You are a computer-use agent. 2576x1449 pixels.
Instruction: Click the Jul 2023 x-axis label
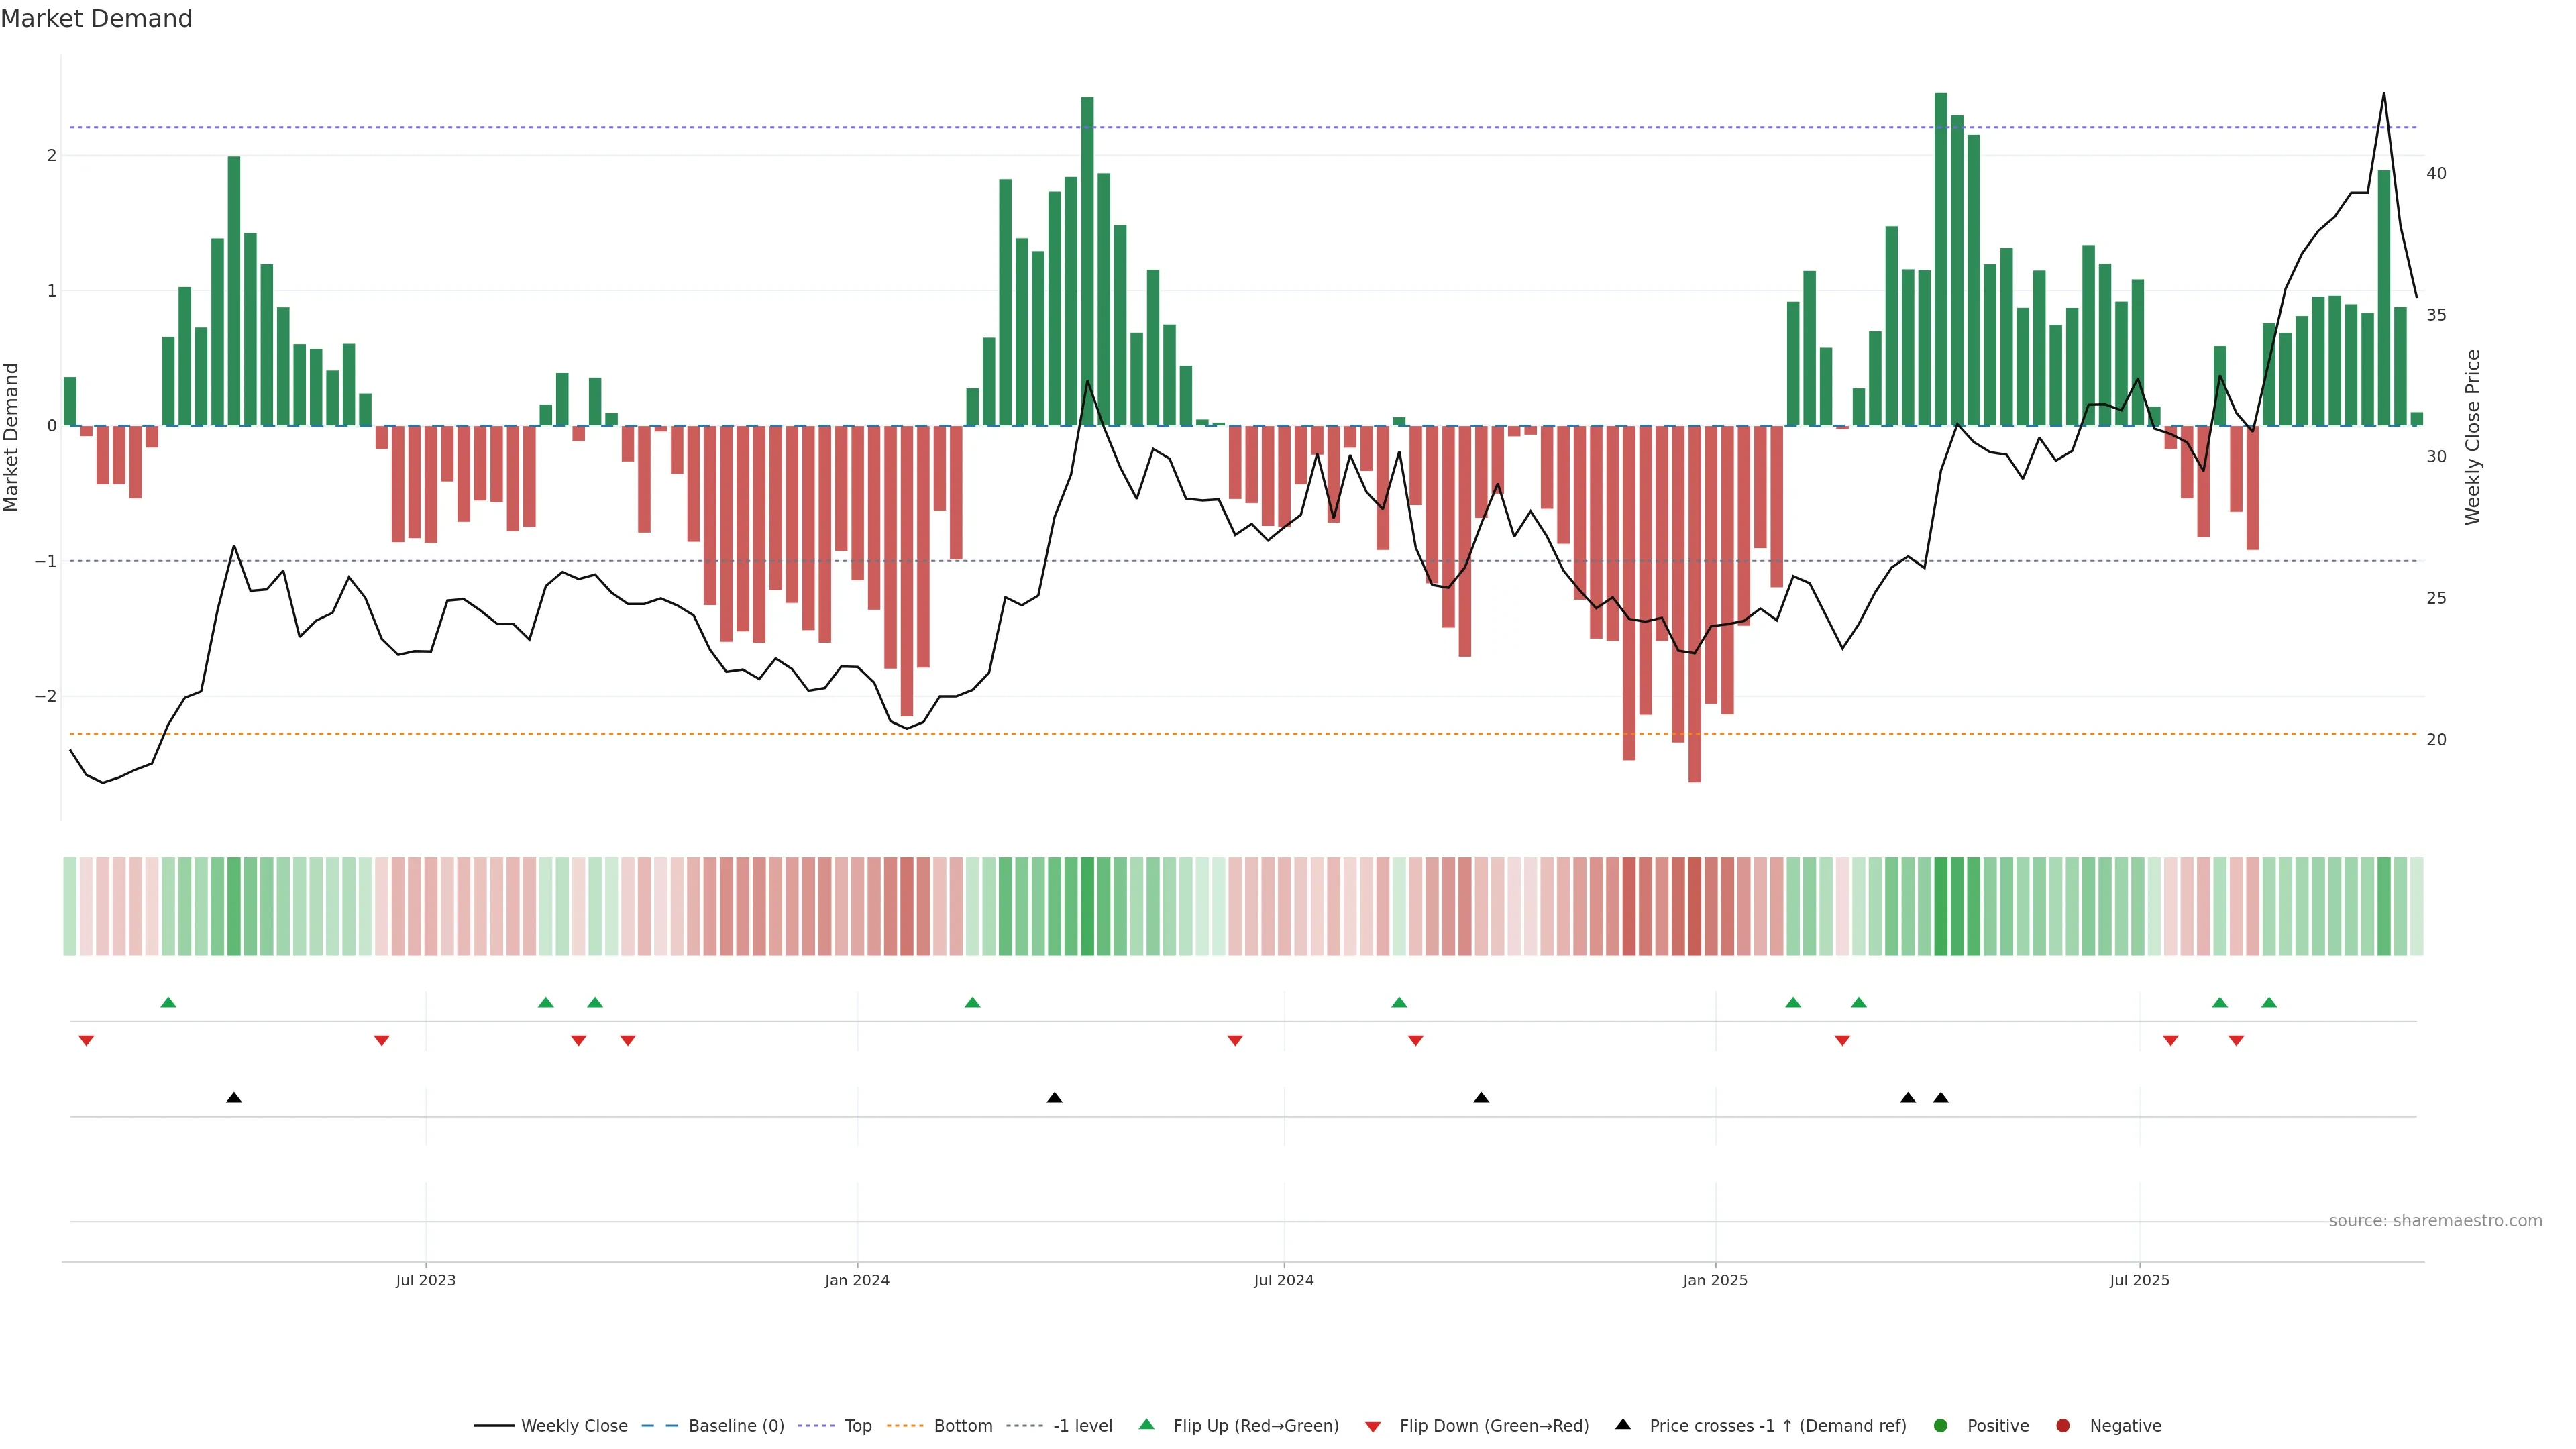click(x=425, y=1280)
